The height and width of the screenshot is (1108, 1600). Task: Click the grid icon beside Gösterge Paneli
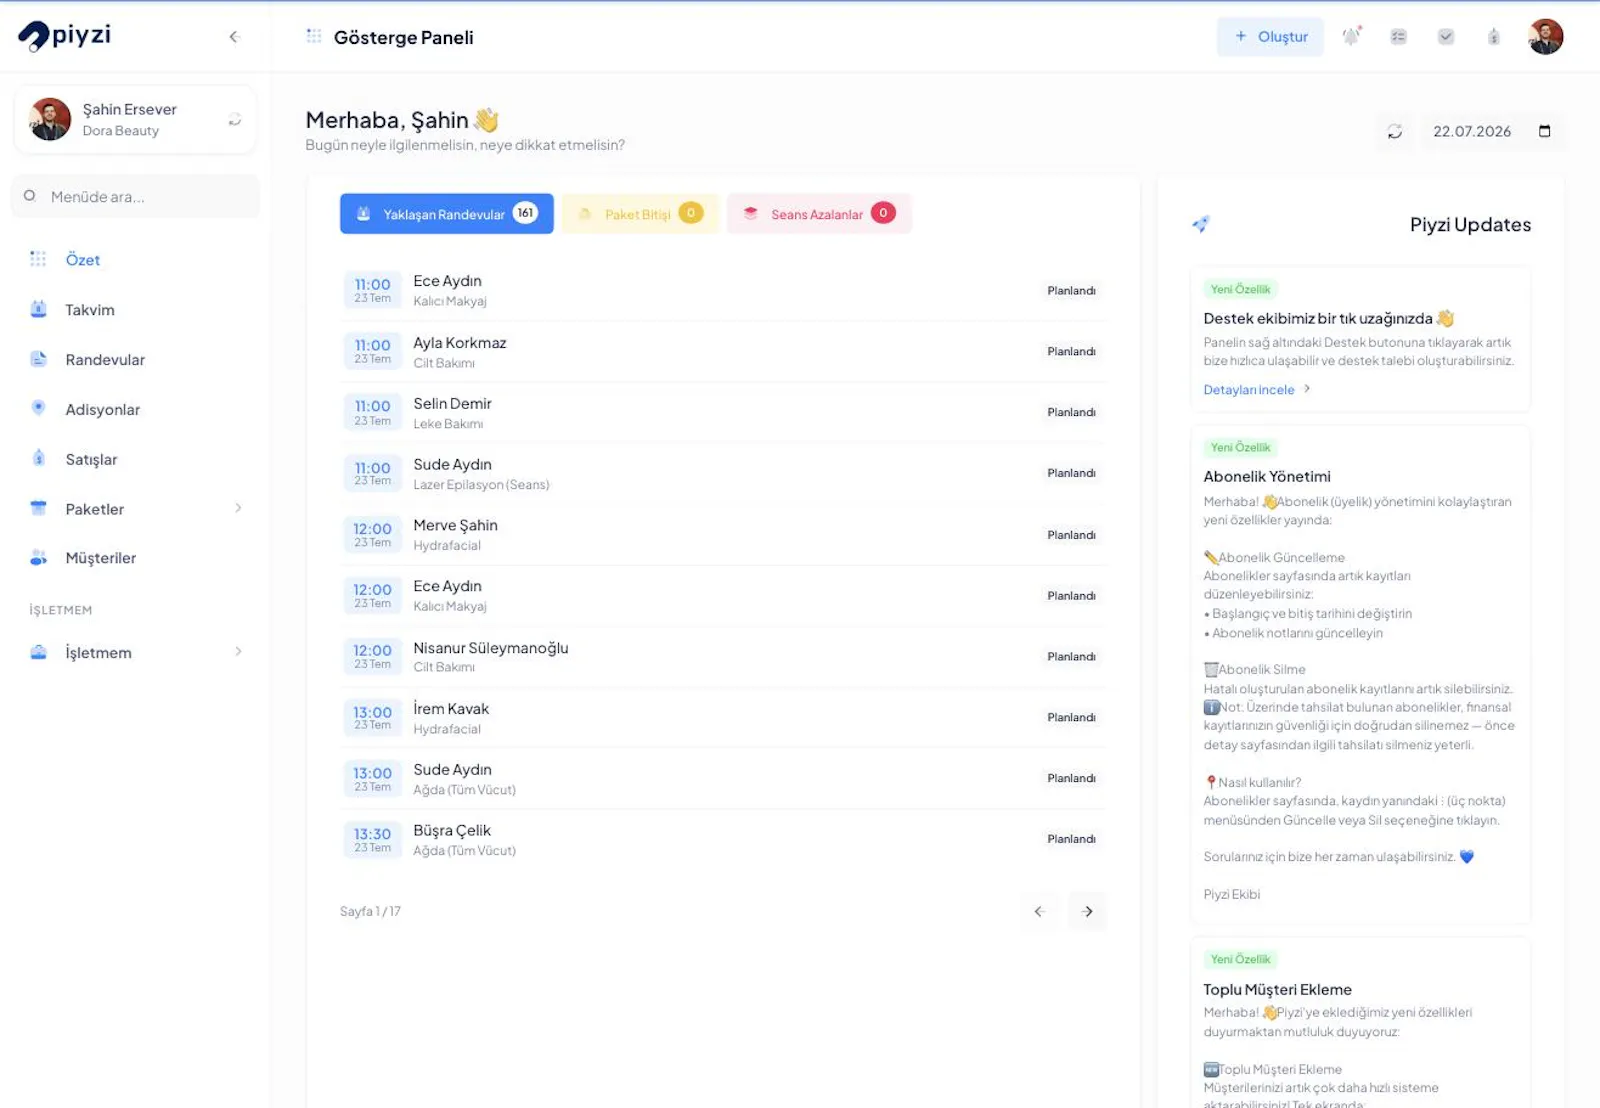click(314, 36)
